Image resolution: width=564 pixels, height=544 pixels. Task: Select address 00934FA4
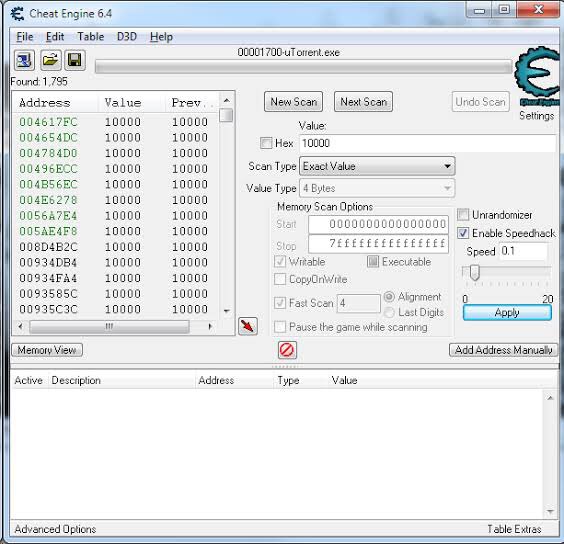[x=48, y=278]
